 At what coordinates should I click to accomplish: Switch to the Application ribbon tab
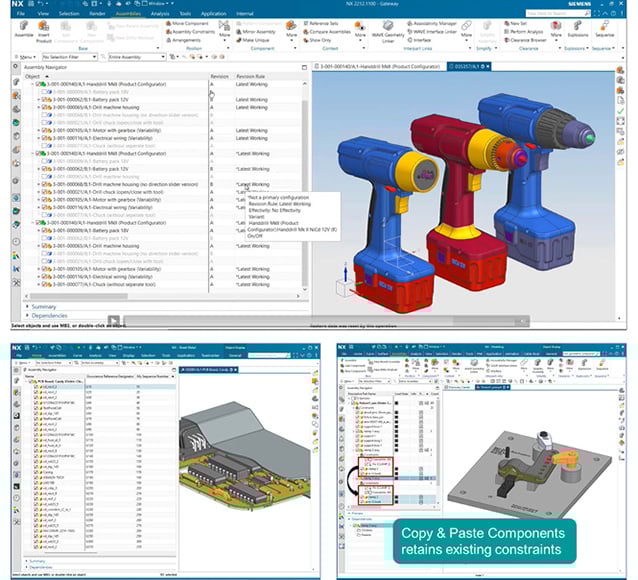213,14
